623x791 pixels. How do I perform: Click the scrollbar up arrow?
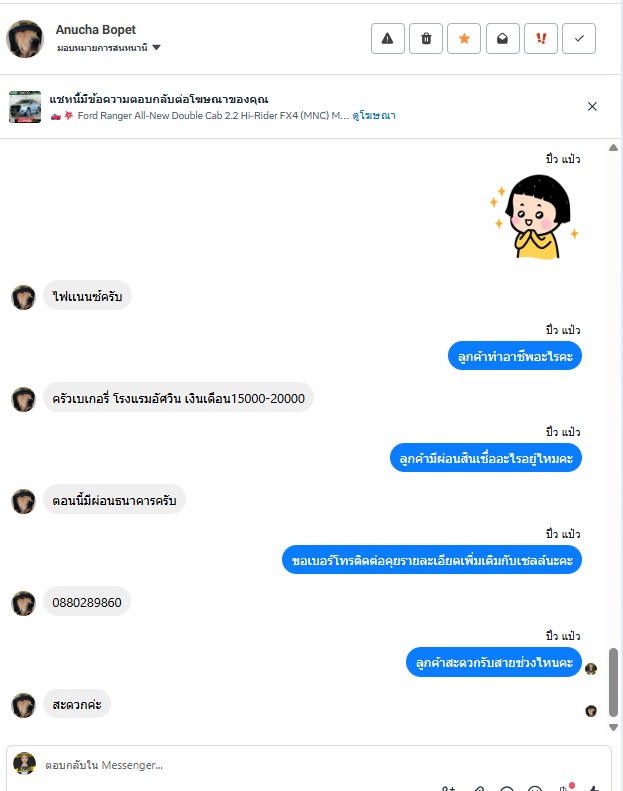613,148
